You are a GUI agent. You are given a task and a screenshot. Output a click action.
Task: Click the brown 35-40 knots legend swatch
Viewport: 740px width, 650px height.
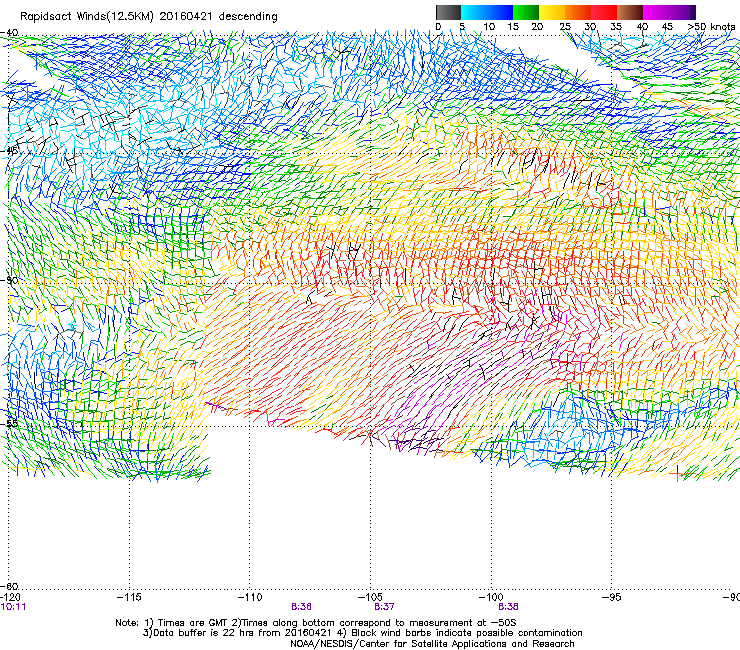tap(630, 12)
